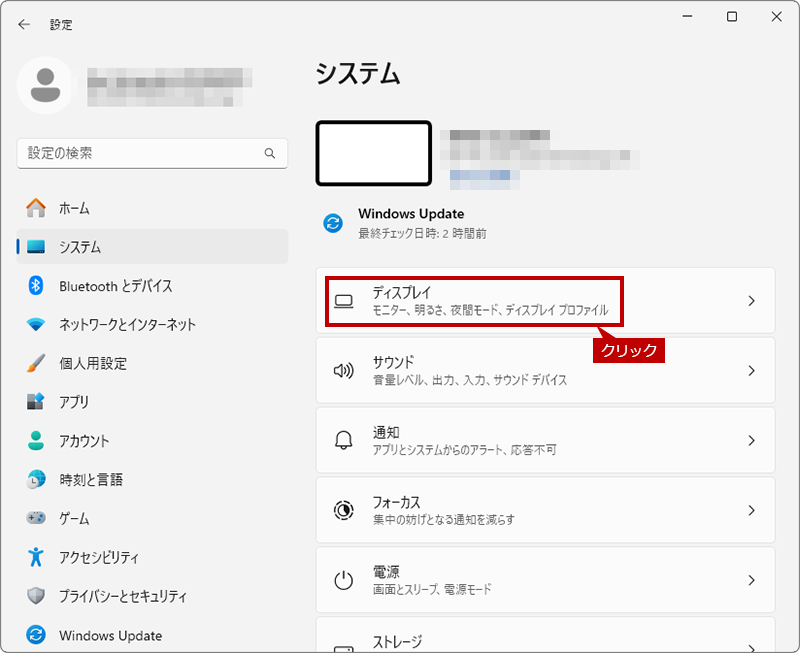Click the 個人用設定 paintbrush icon
Viewport: 800px width, 653px height.
tap(36, 363)
